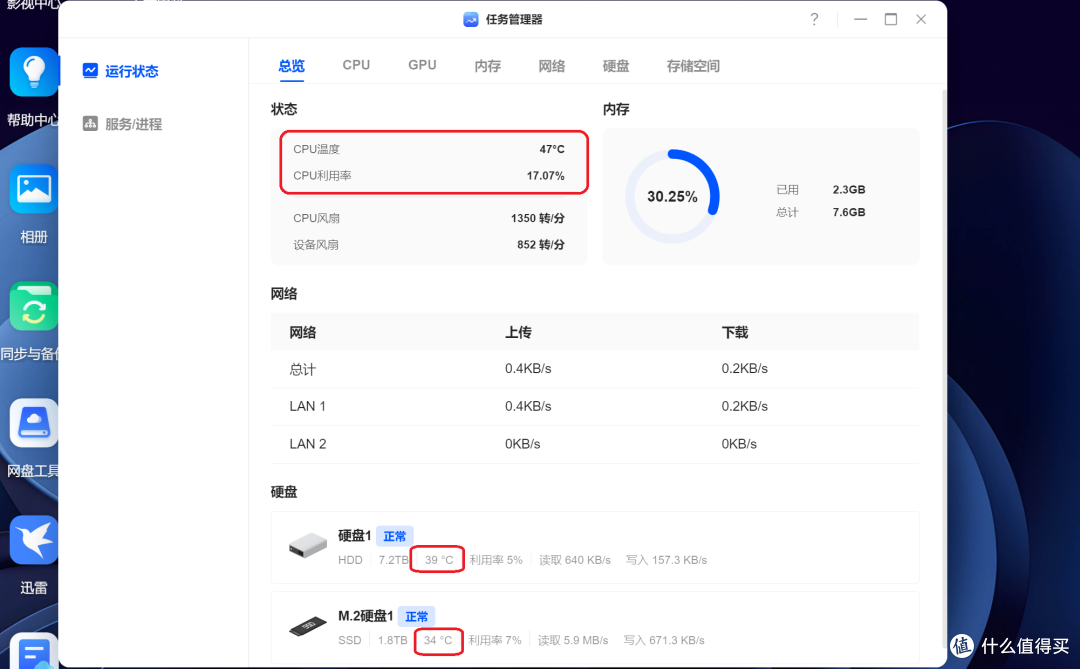
Task: Open the 帮助中心 lightbulb desktop icon
Action: pyautogui.click(x=33, y=72)
